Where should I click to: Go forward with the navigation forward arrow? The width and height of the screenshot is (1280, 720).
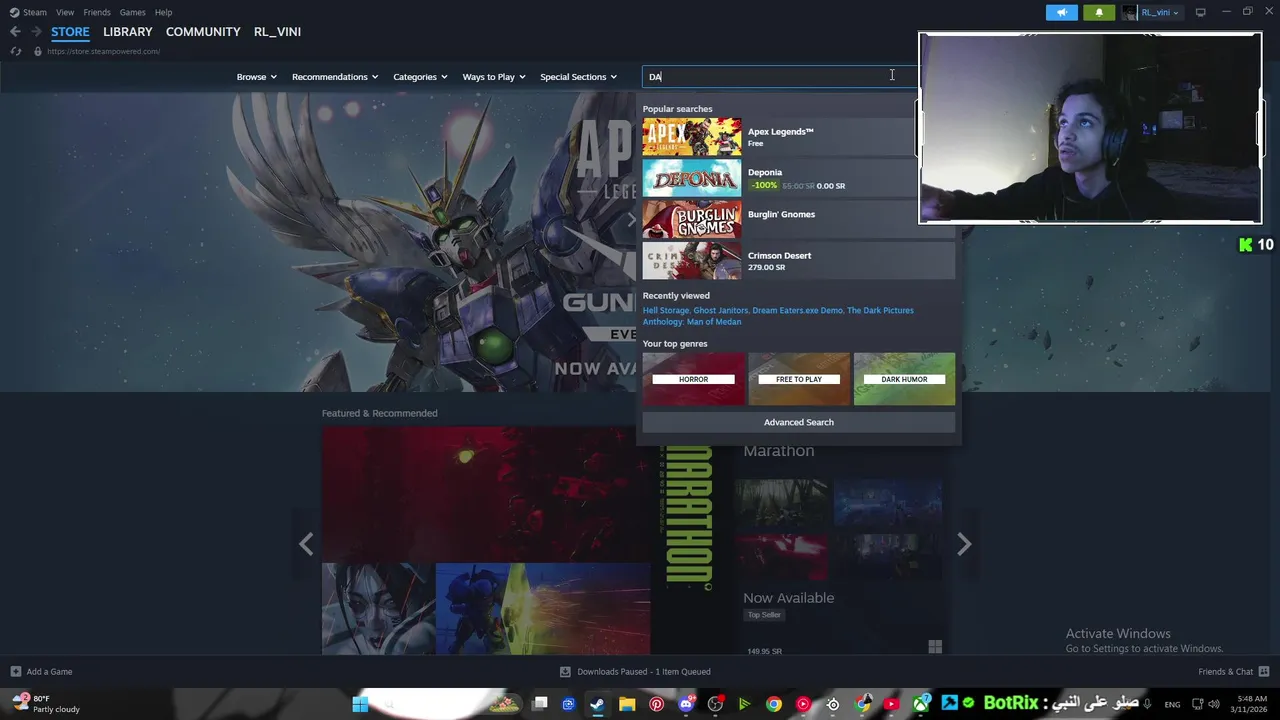pyautogui.click(x=36, y=32)
